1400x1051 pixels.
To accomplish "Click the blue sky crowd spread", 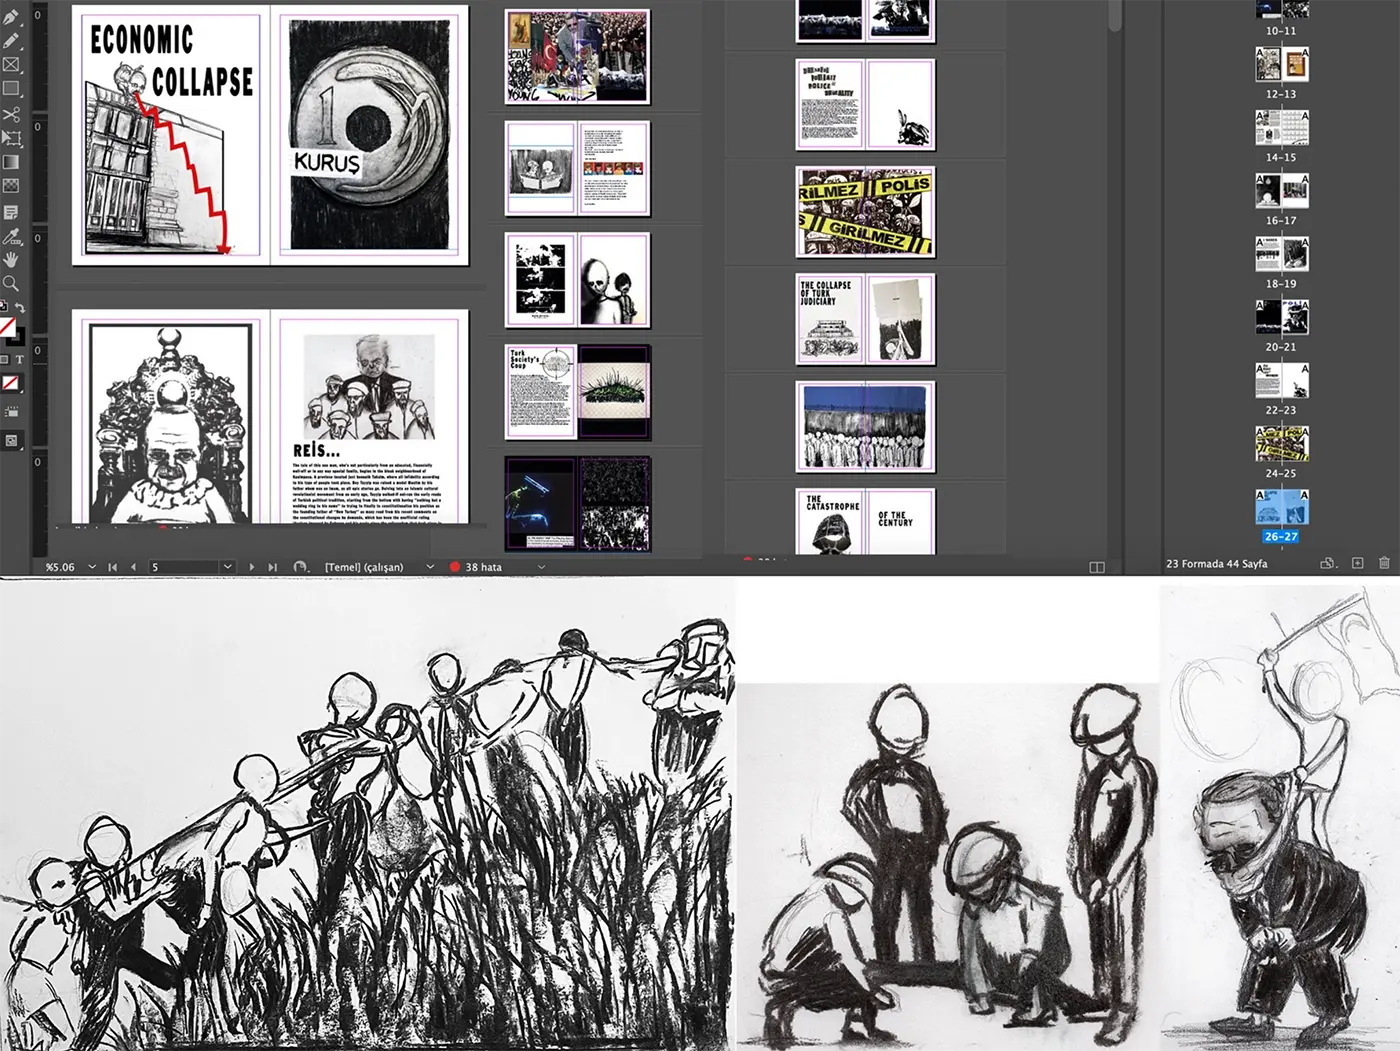I will pos(865,427).
